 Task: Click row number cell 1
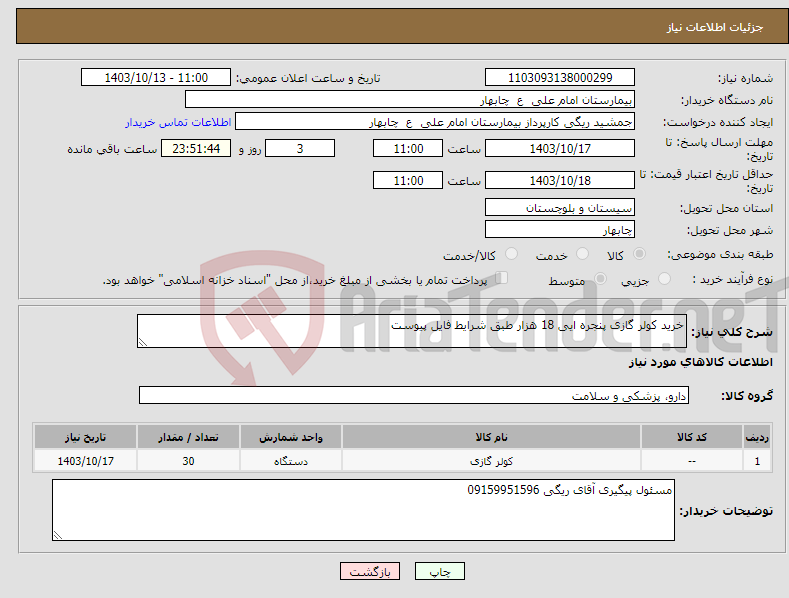[x=757, y=461]
